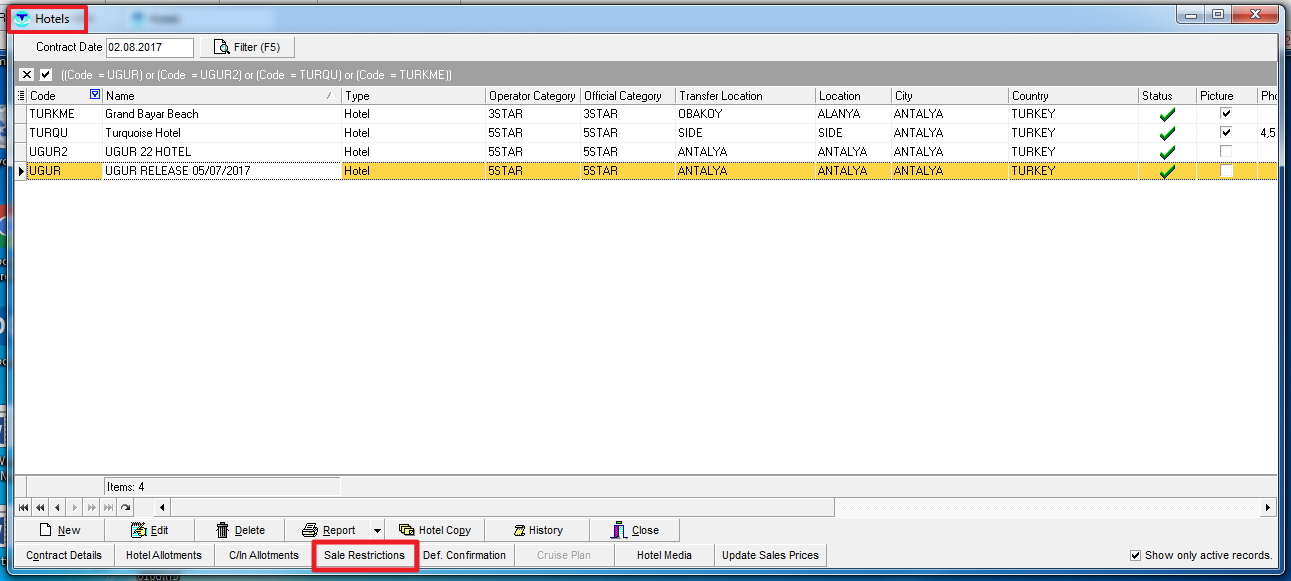Sort by the Name column header

[220, 96]
